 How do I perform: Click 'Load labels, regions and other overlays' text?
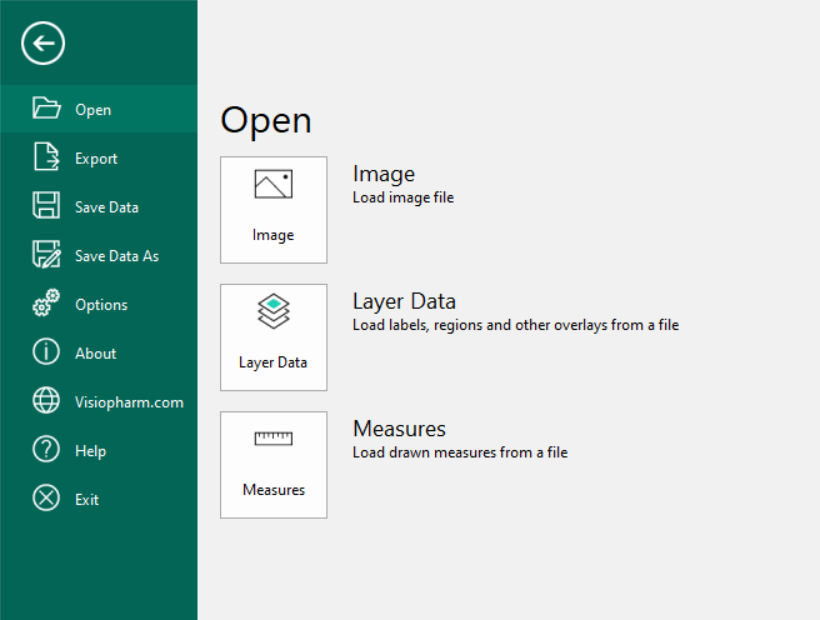click(x=516, y=325)
